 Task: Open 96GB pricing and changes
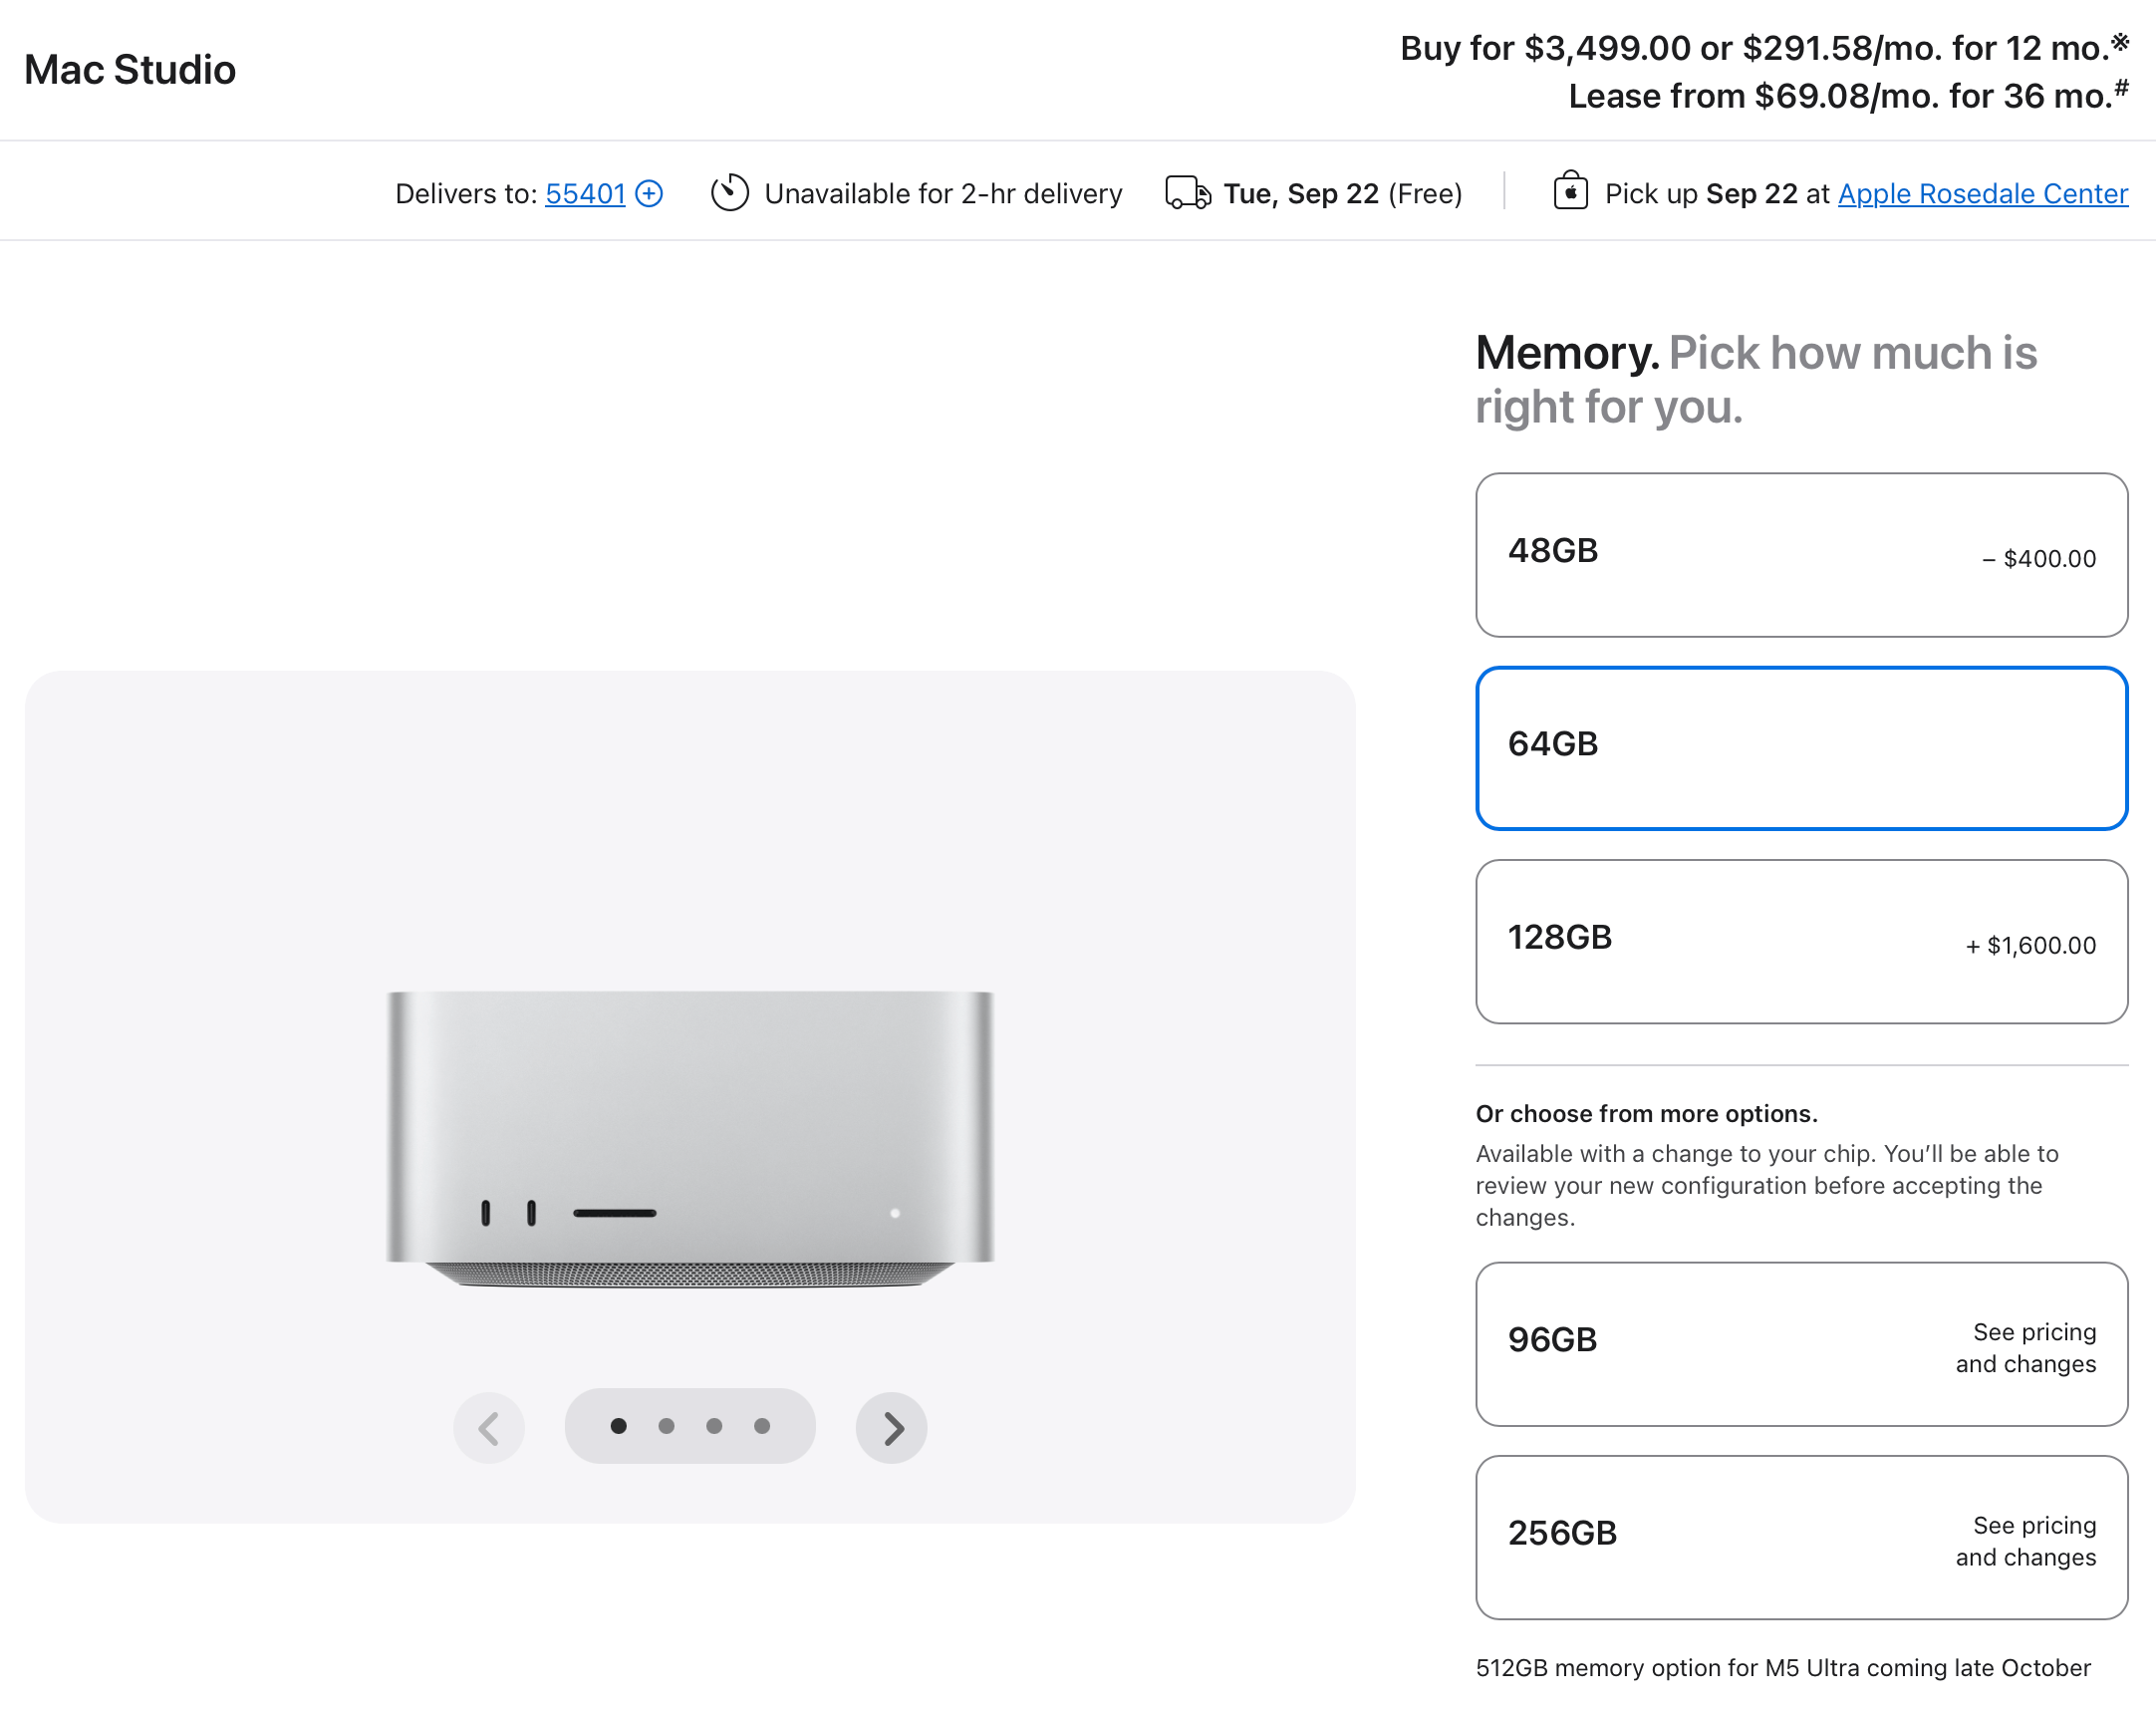tap(1801, 1344)
